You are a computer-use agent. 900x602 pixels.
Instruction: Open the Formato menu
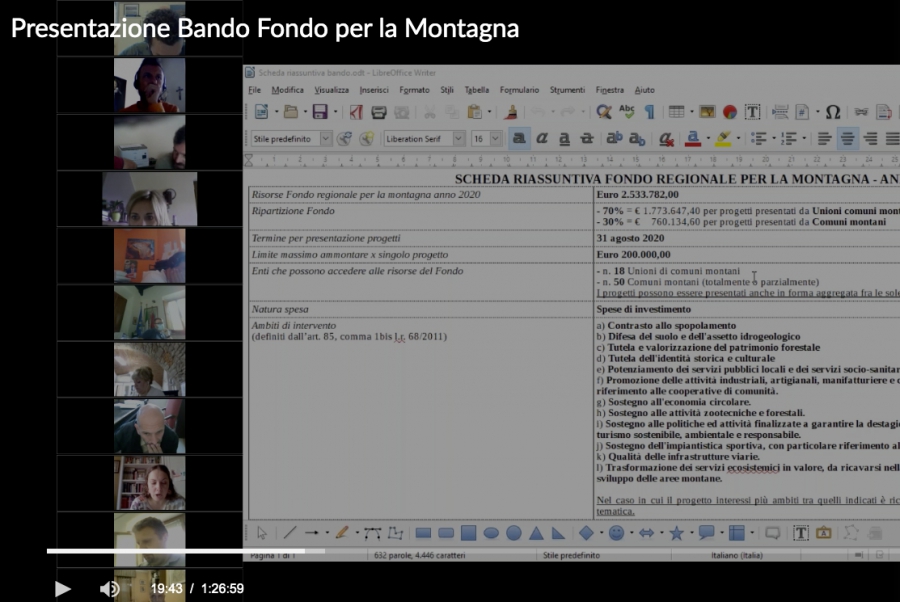pyautogui.click(x=414, y=90)
